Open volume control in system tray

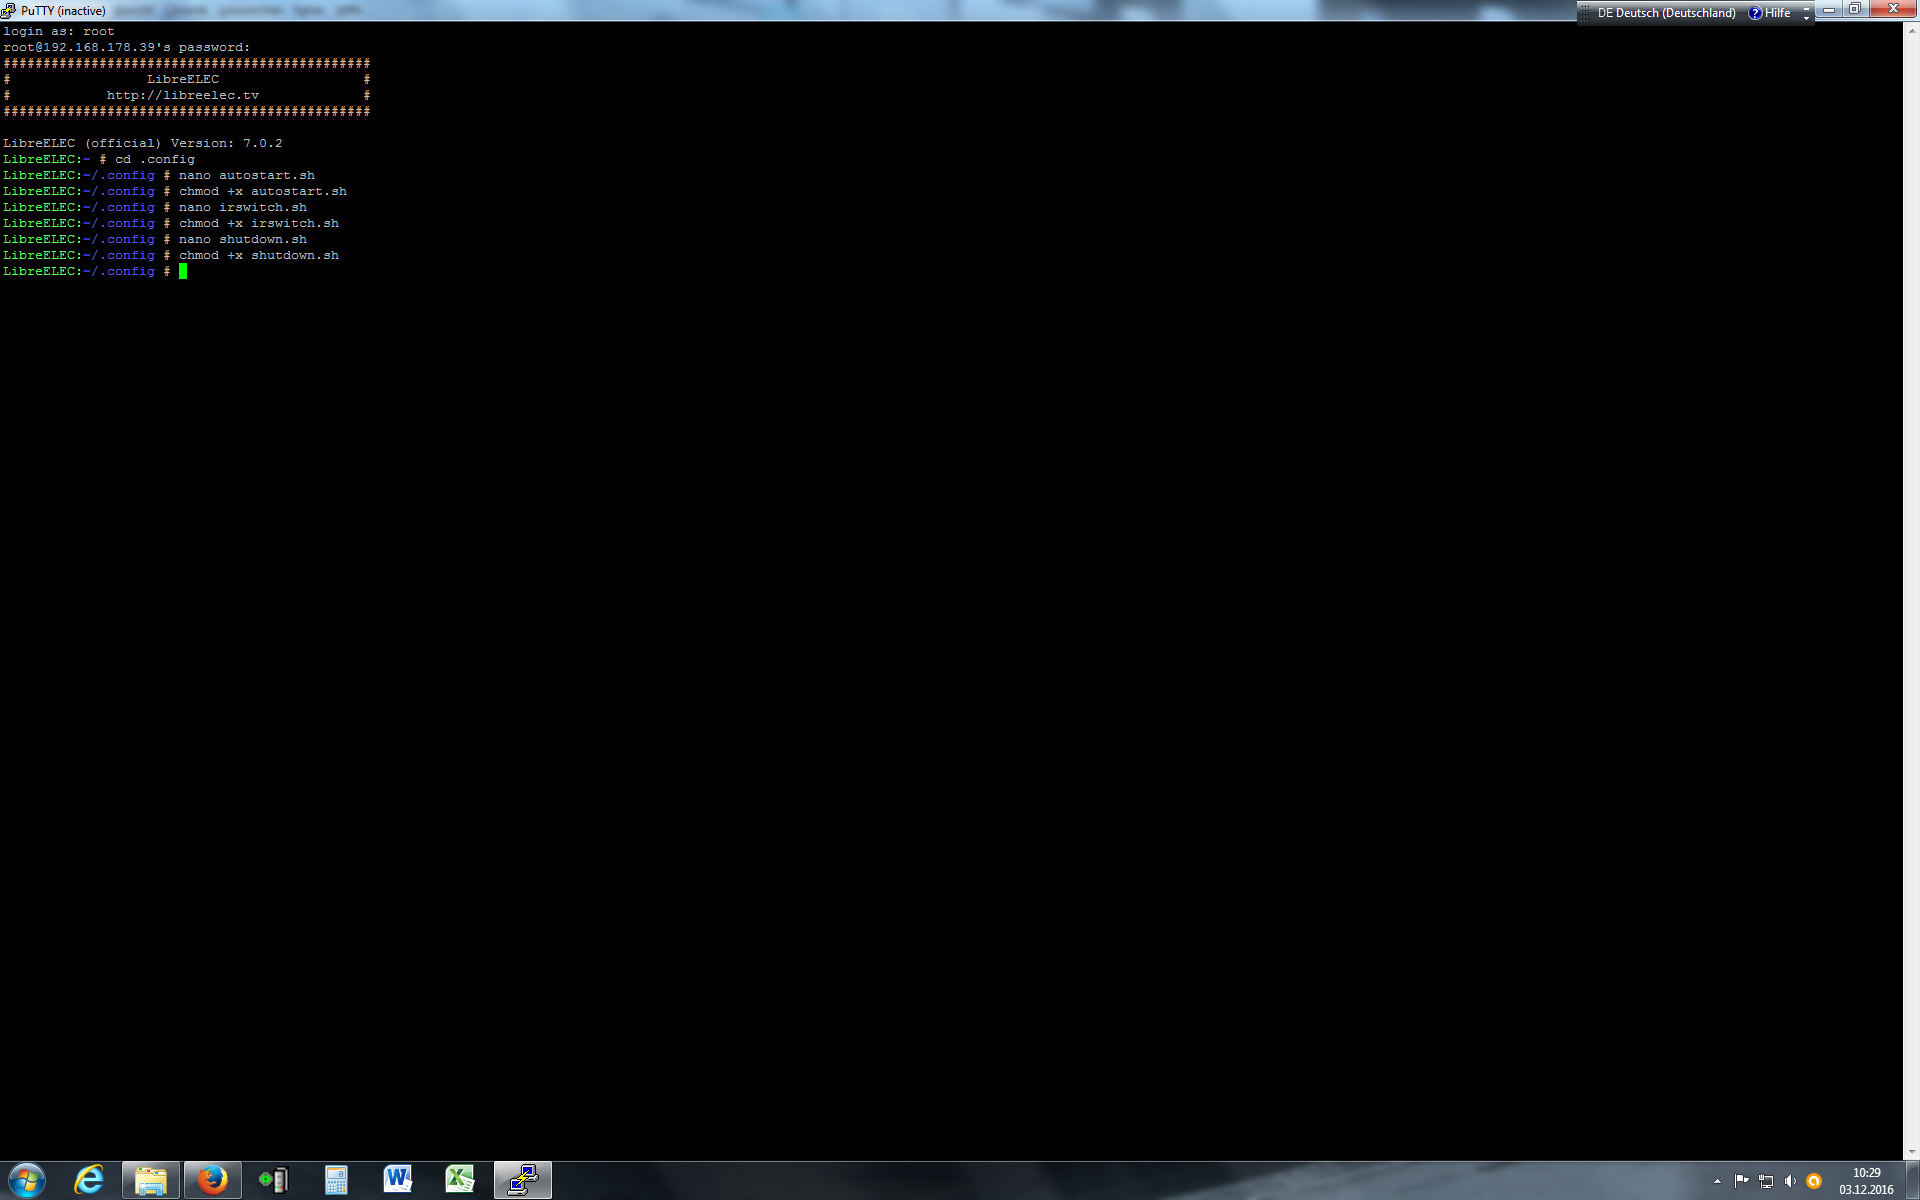pyautogui.click(x=1790, y=1181)
